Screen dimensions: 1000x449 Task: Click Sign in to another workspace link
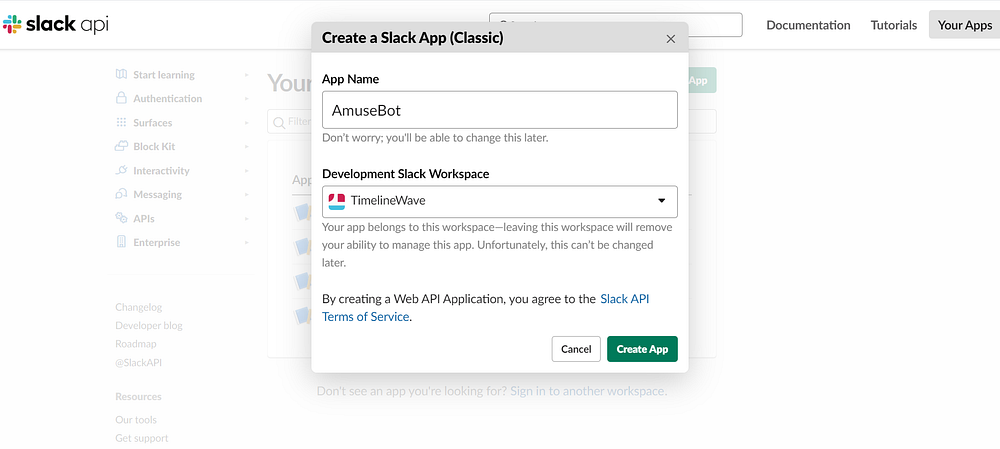click(x=587, y=391)
